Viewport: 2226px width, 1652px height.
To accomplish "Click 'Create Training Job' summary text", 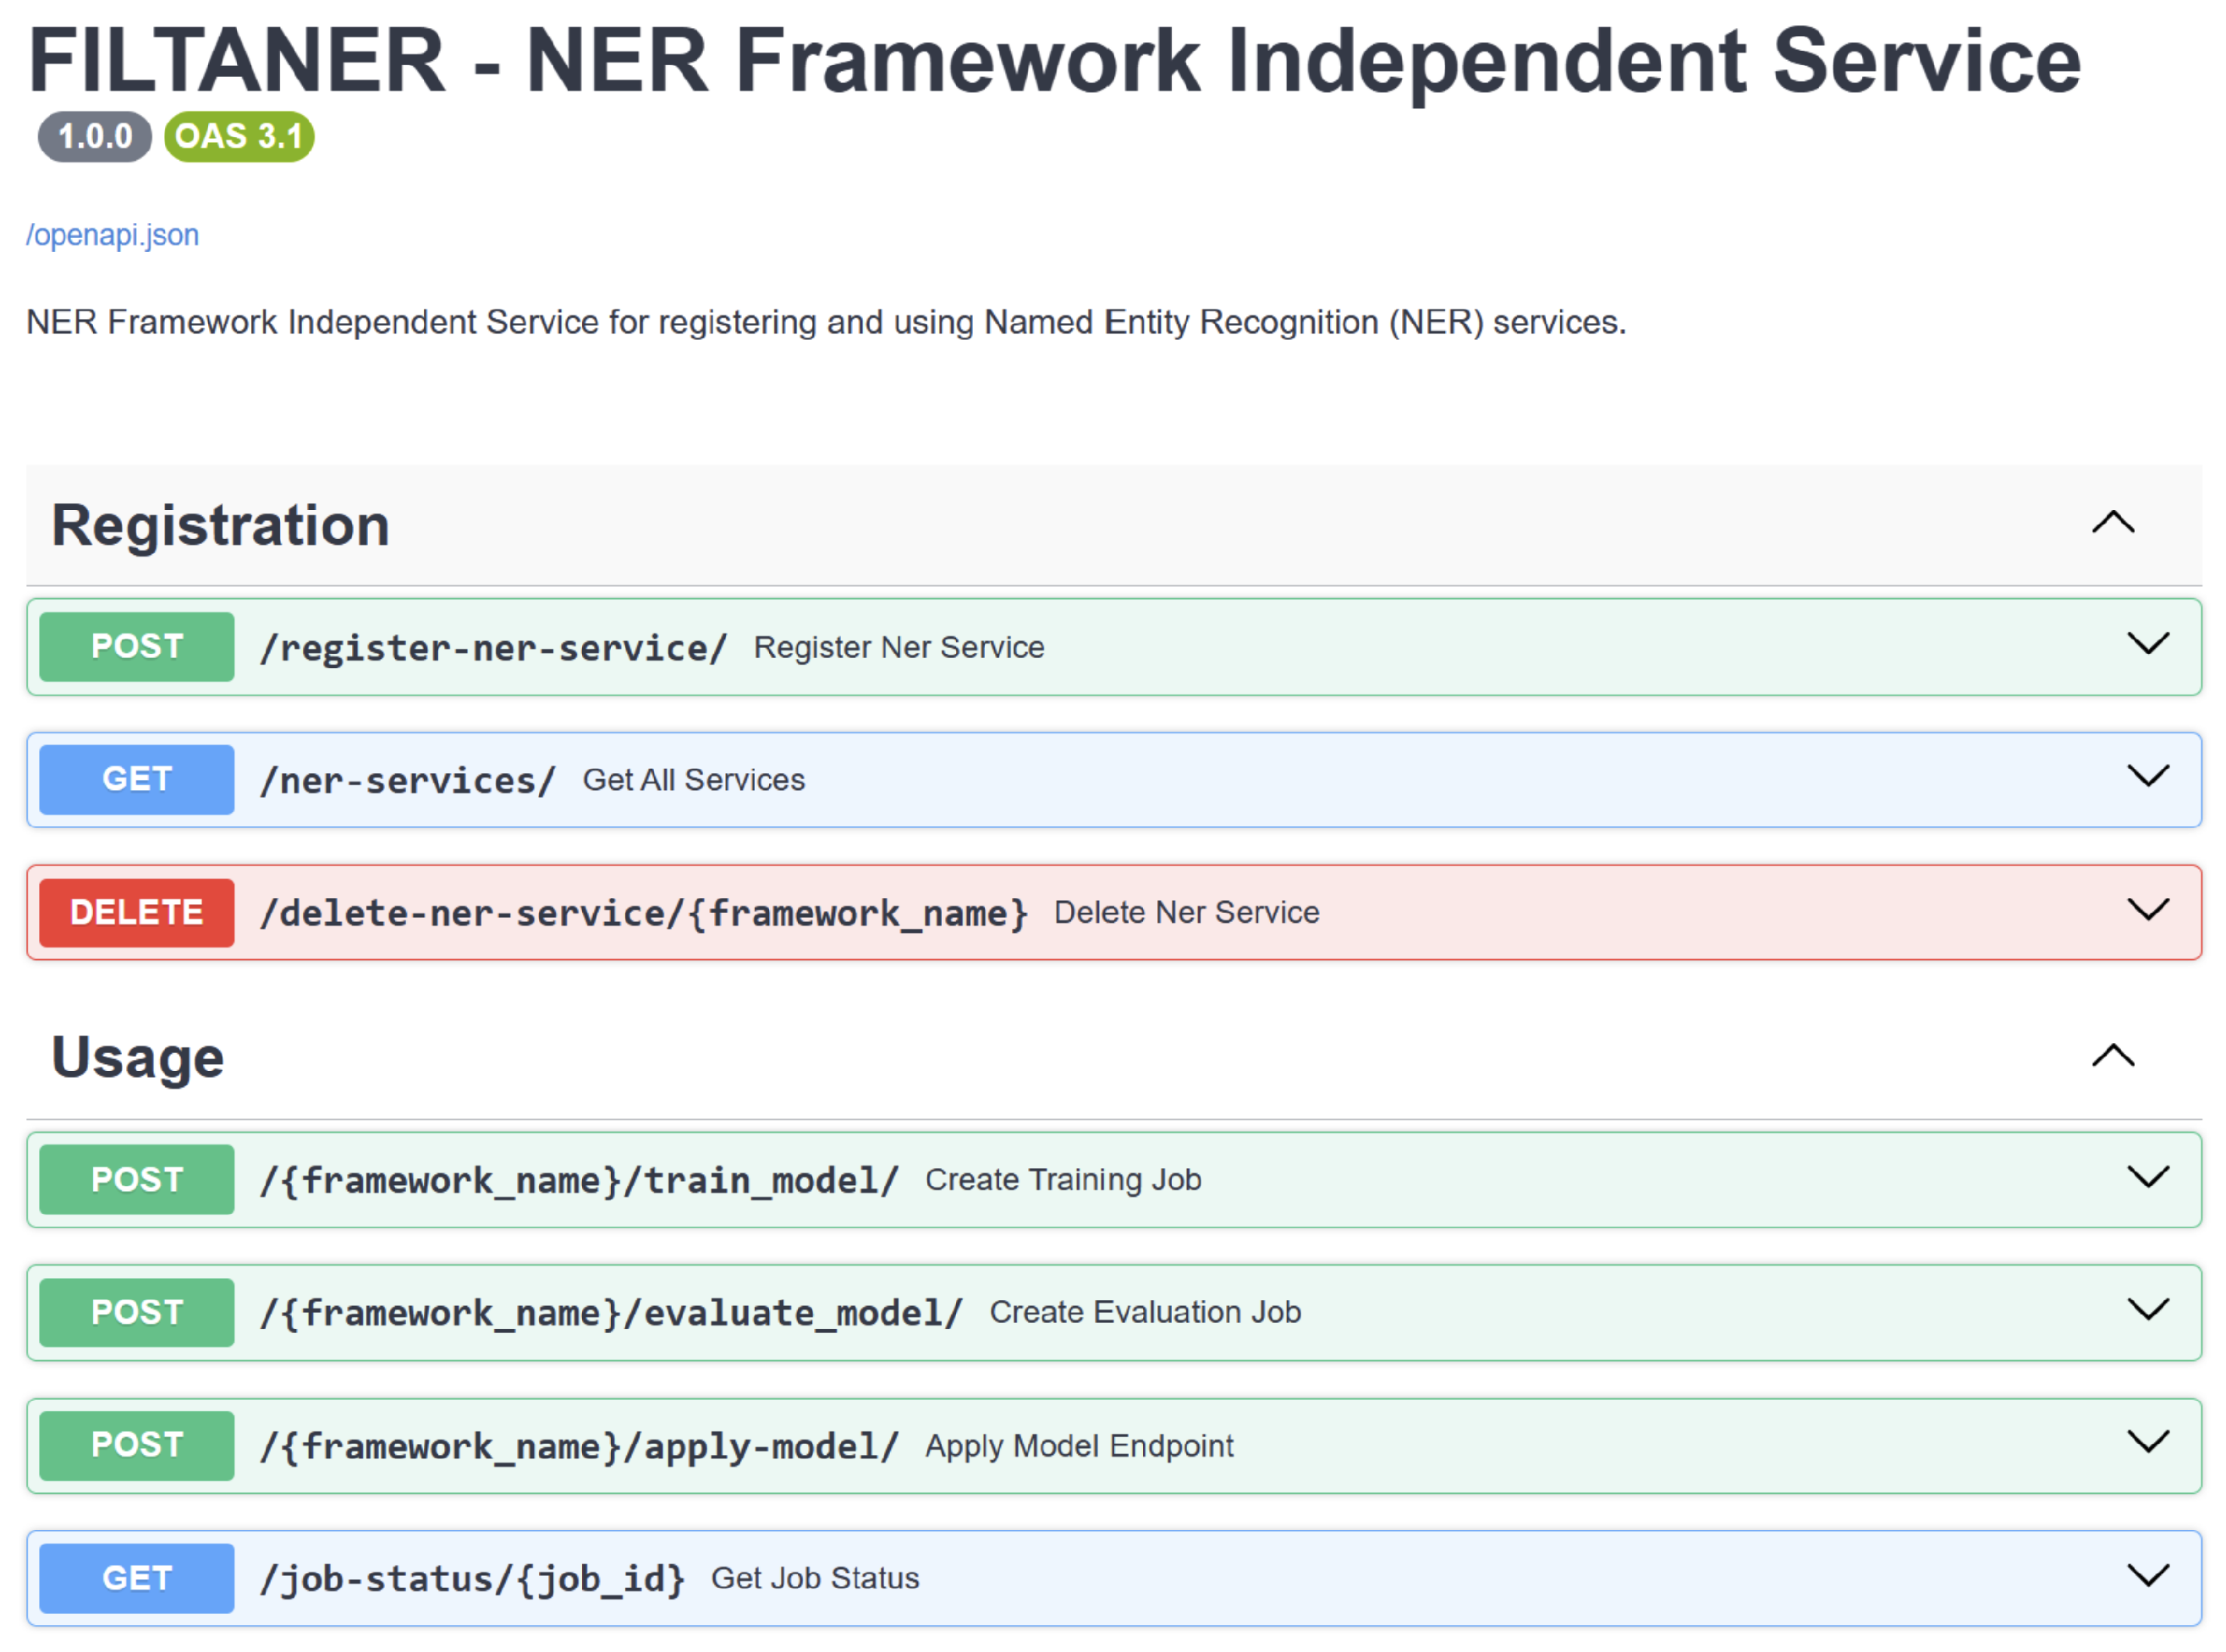I will [x=1063, y=1180].
